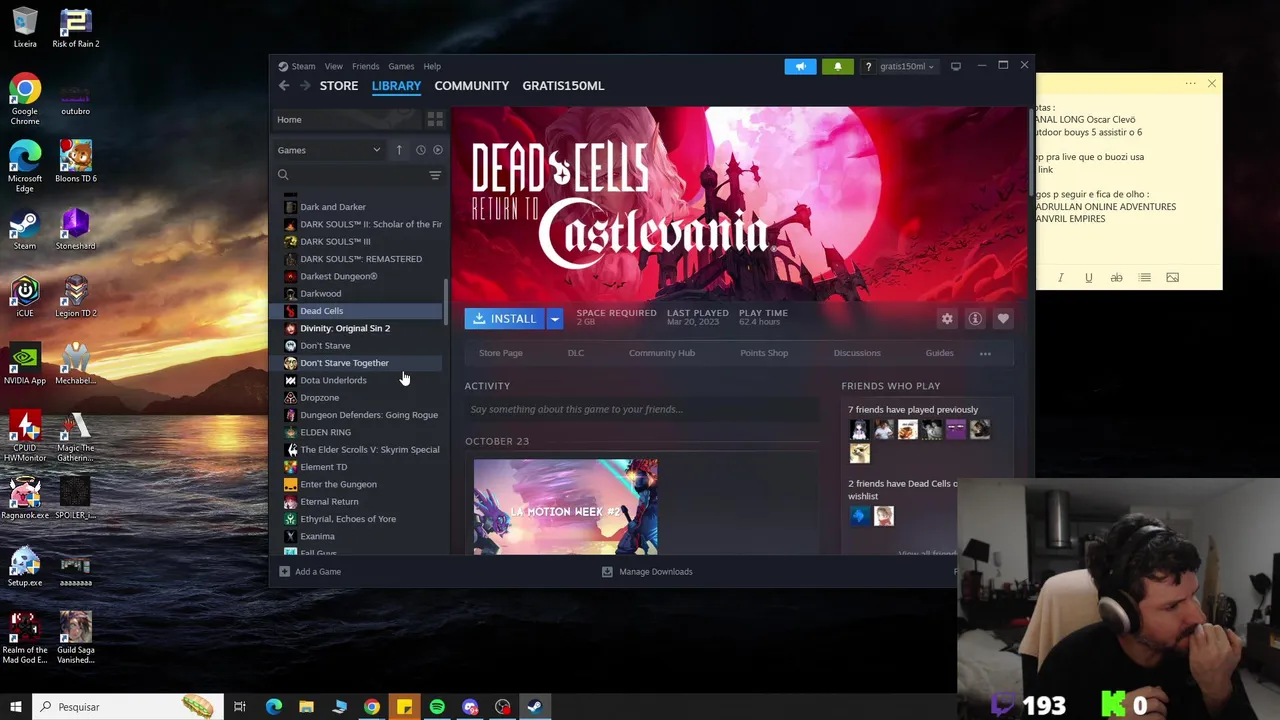Go back with the Steam back arrow
Image resolution: width=1280 pixels, height=720 pixels.
click(x=284, y=86)
